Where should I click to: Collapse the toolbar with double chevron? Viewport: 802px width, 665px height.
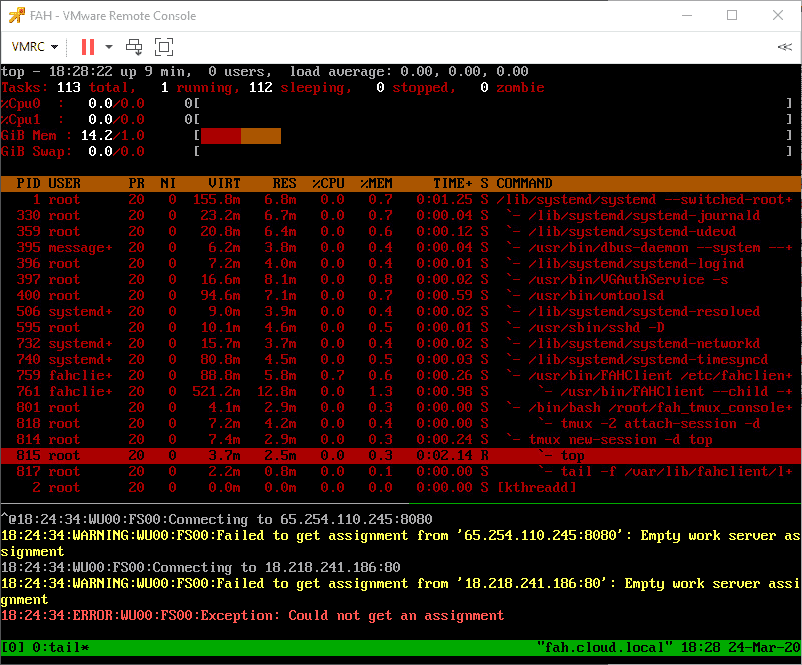(785, 47)
